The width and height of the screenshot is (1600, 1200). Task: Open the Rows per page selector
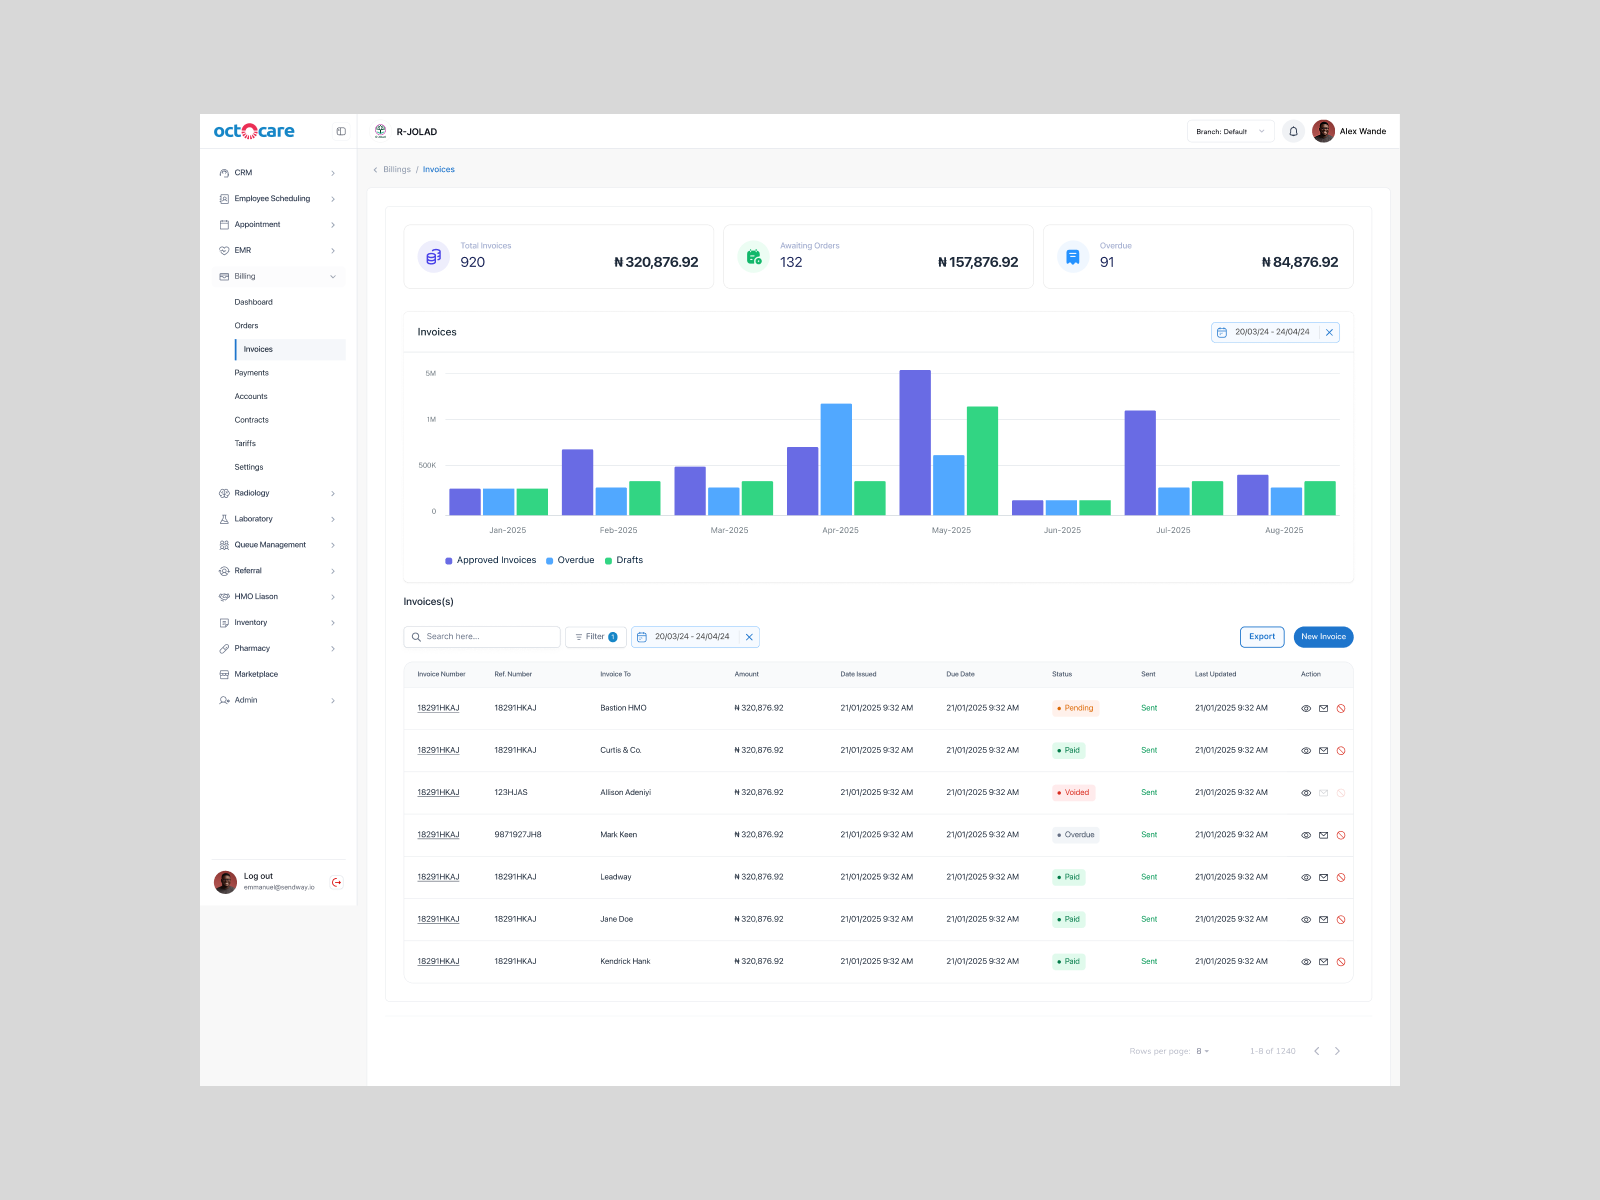[x=1203, y=1051]
